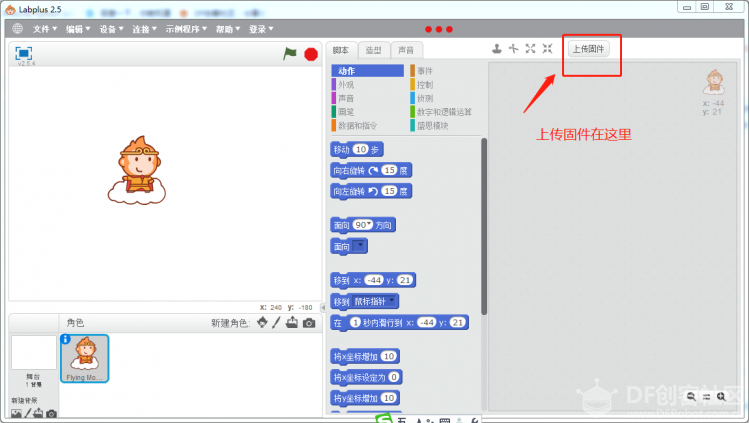Click the 上传固件 button
The image size is (749, 423).
[588, 49]
